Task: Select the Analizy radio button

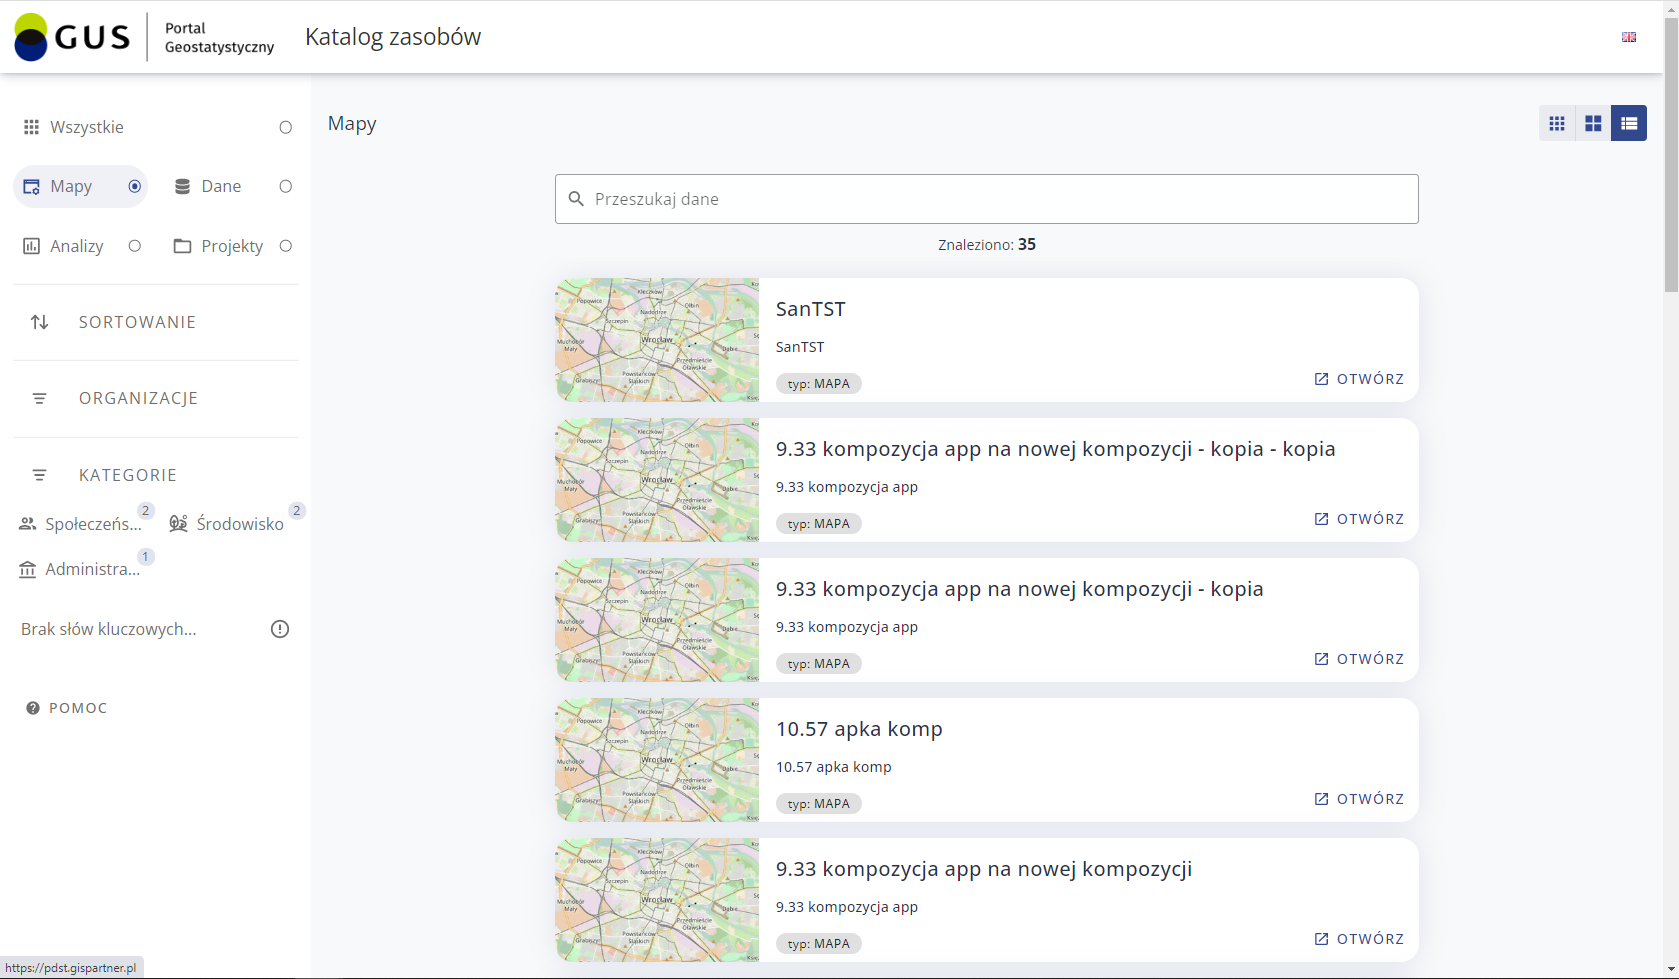Action: (x=135, y=246)
